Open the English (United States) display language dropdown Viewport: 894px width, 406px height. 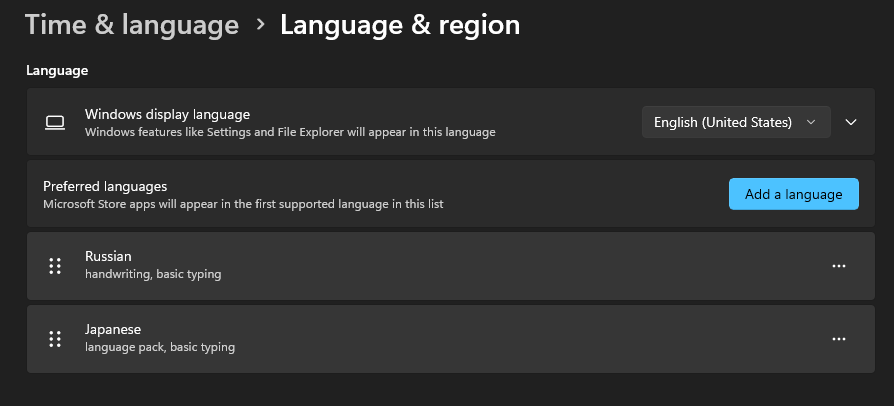[x=735, y=122]
